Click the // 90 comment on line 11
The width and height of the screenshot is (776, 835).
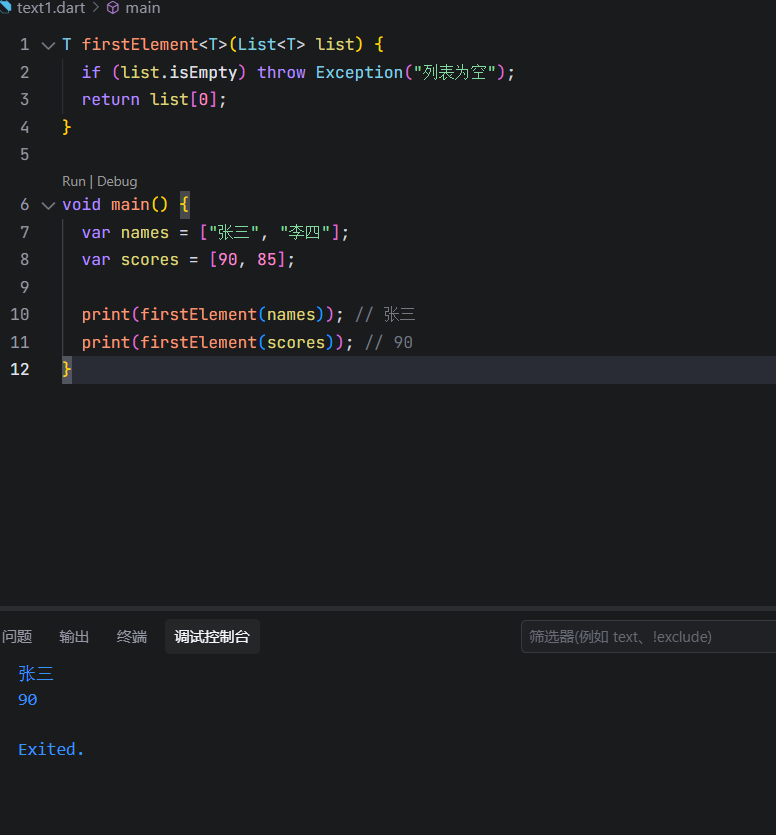click(x=389, y=342)
